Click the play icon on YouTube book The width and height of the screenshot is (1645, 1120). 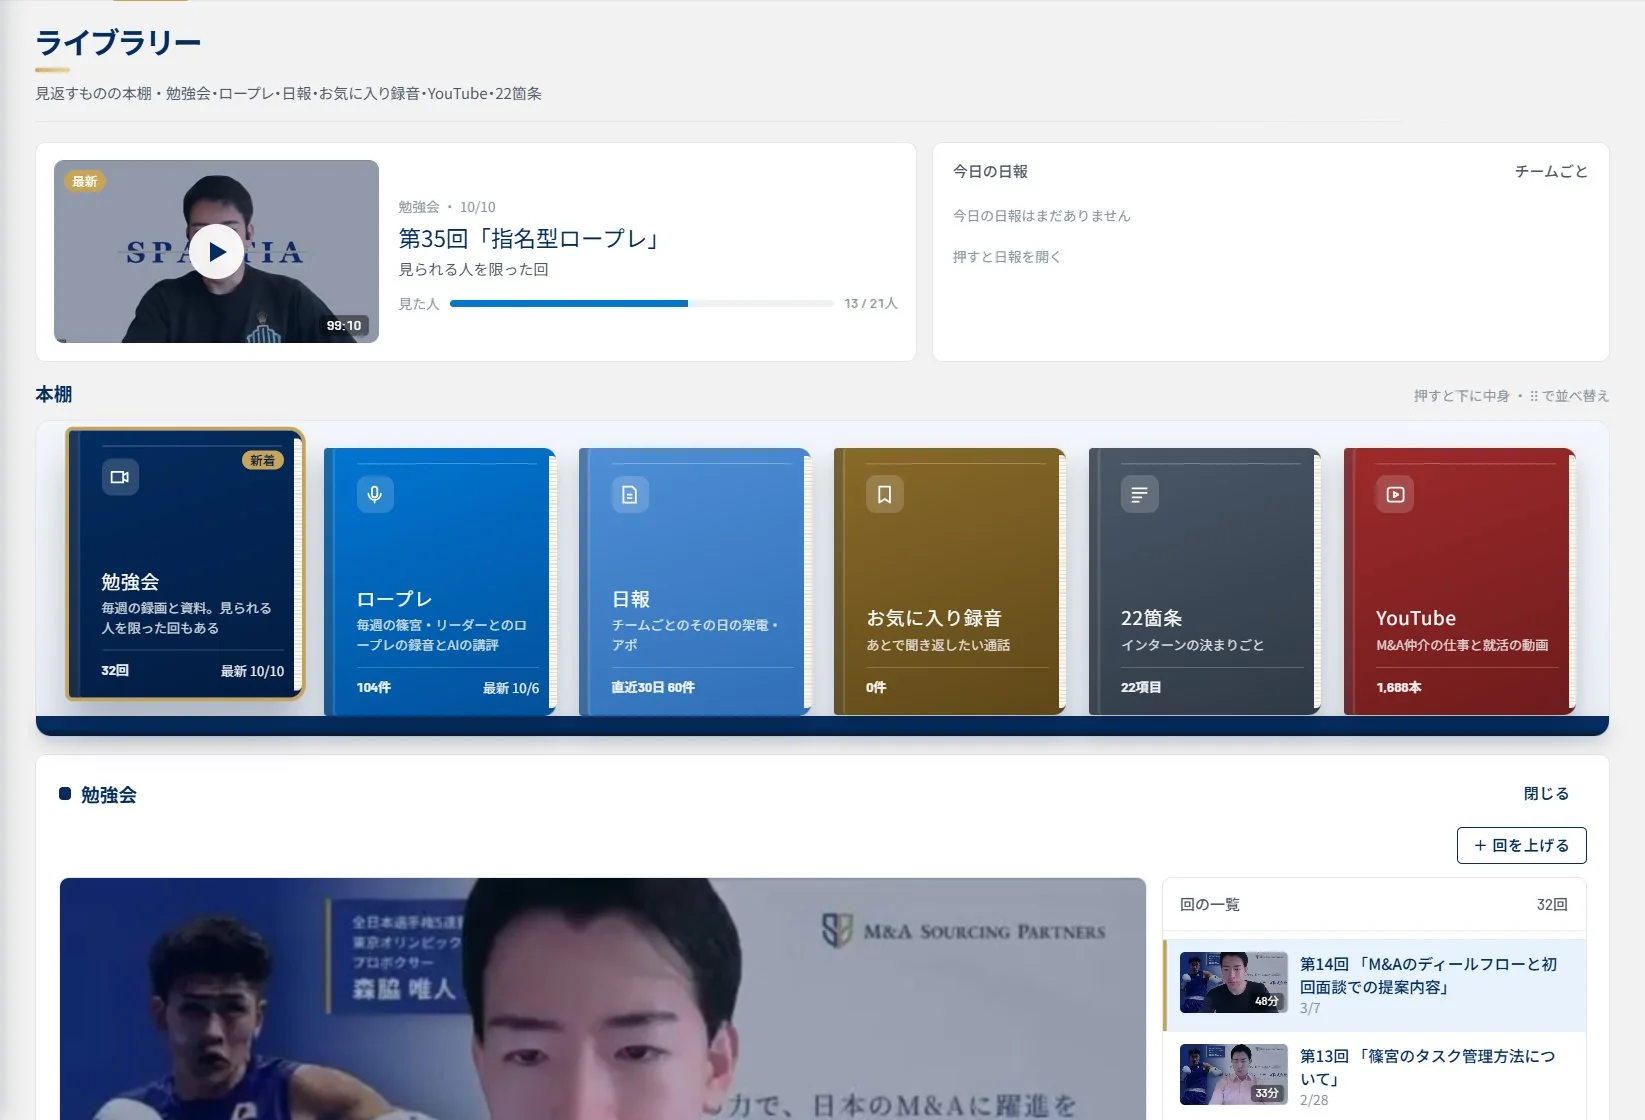[1395, 494]
